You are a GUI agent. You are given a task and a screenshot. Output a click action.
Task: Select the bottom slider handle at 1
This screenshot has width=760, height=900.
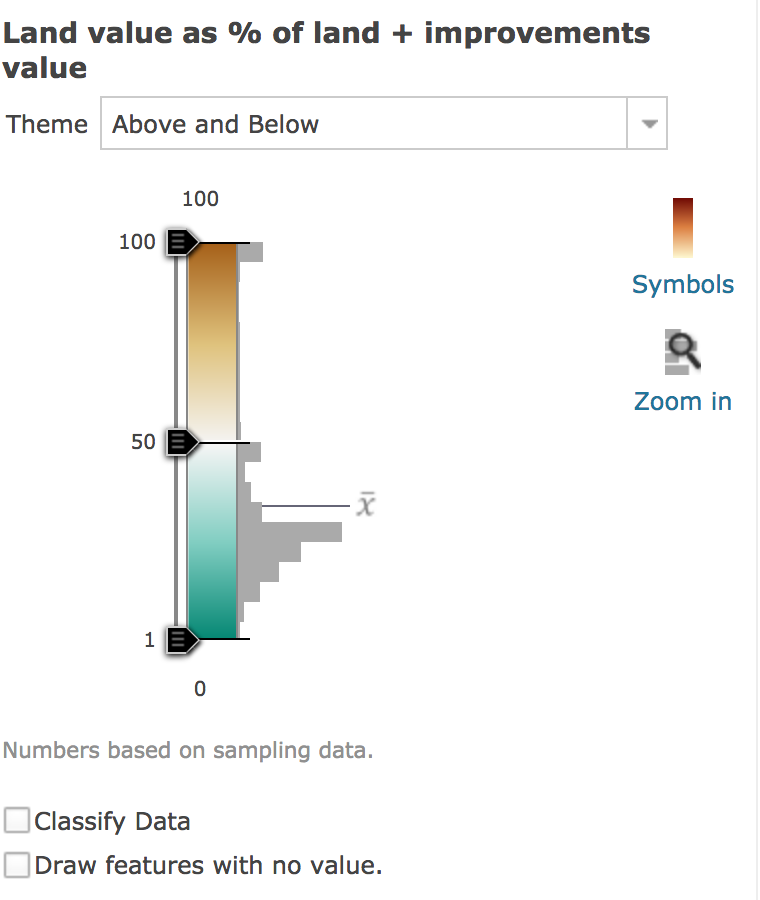(182, 639)
